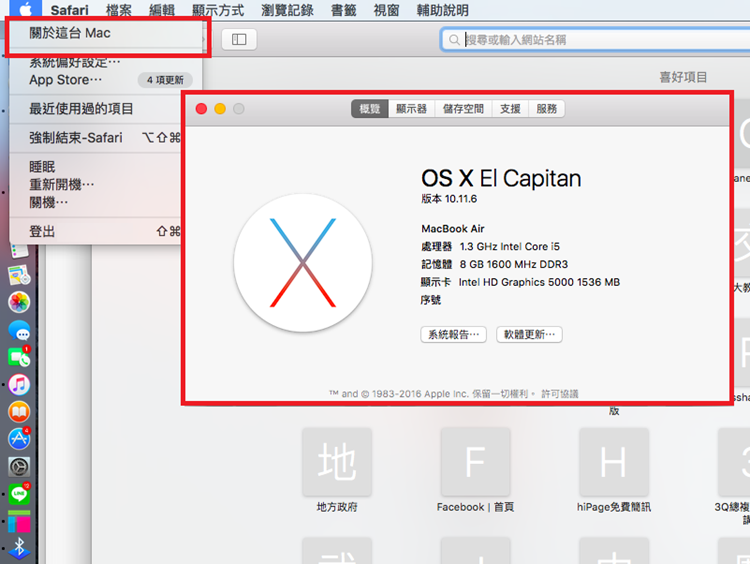Viewport: 750px width, 564px height.
Task: Click Intel HD Graphics 5000 1536 MB text
Action: 539,282
